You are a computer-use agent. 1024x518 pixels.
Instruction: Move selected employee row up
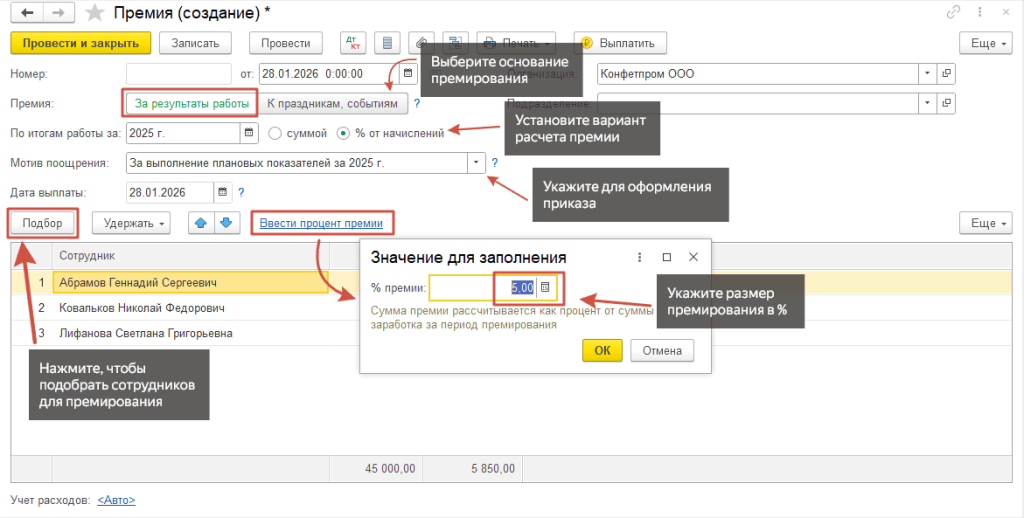tap(201, 223)
